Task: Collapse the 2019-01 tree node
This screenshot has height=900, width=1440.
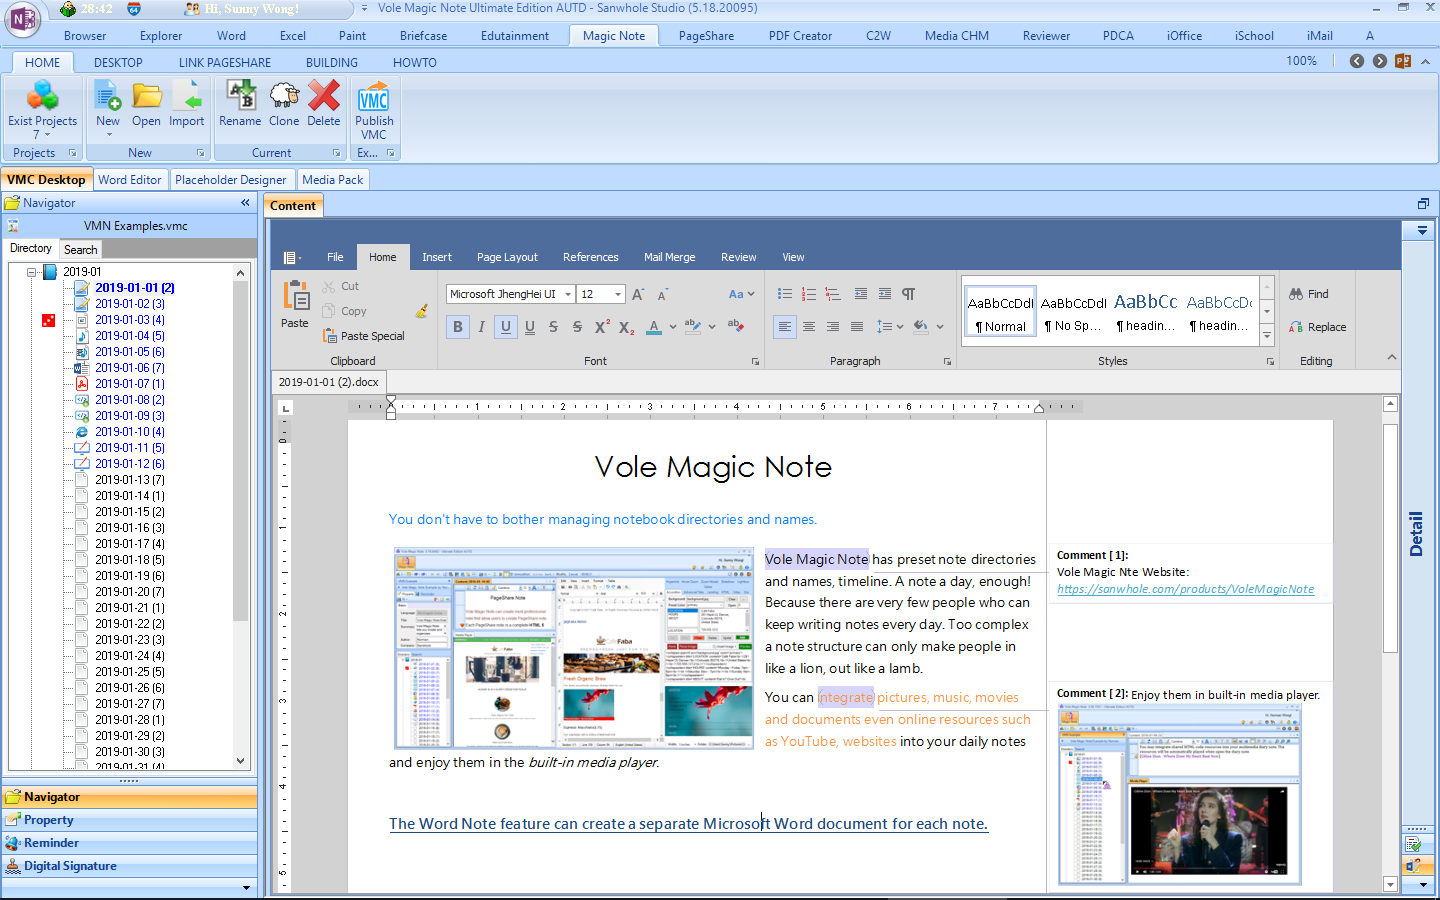Action: 32,272
